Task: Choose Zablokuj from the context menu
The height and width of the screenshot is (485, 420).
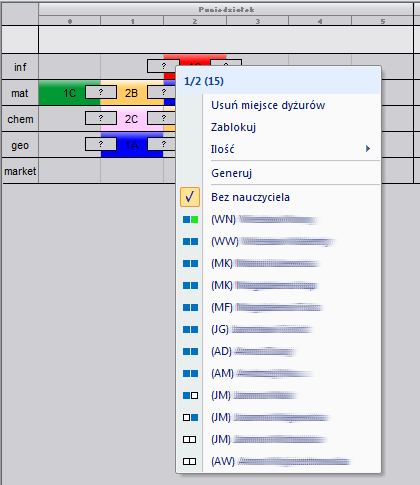Action: pos(233,127)
